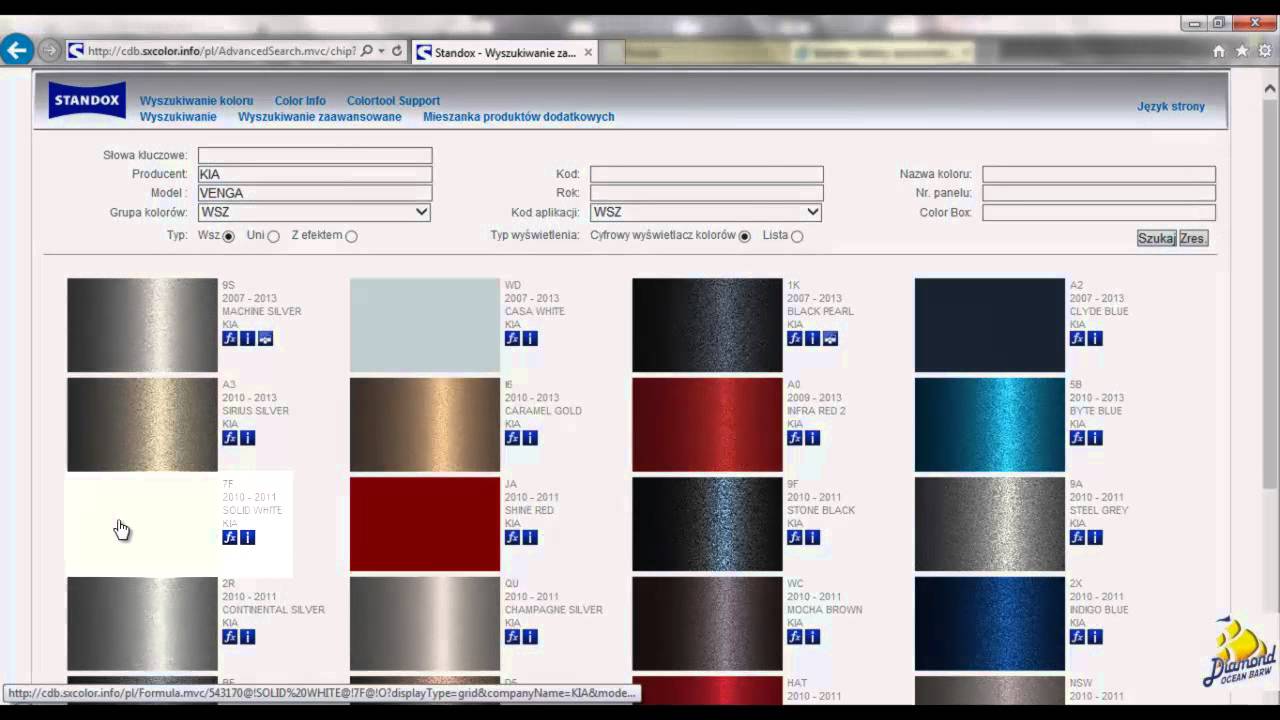Show info for Casa White
Viewport: 1280px width, 720px height.
pyautogui.click(x=530, y=338)
